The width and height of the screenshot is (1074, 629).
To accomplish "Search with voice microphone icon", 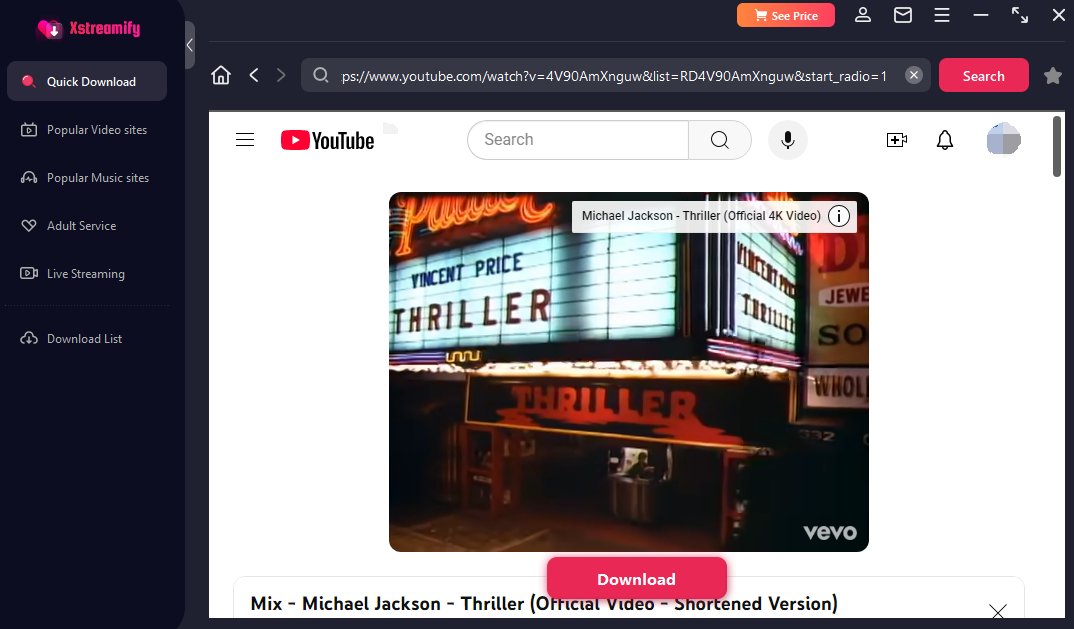I will [x=788, y=140].
